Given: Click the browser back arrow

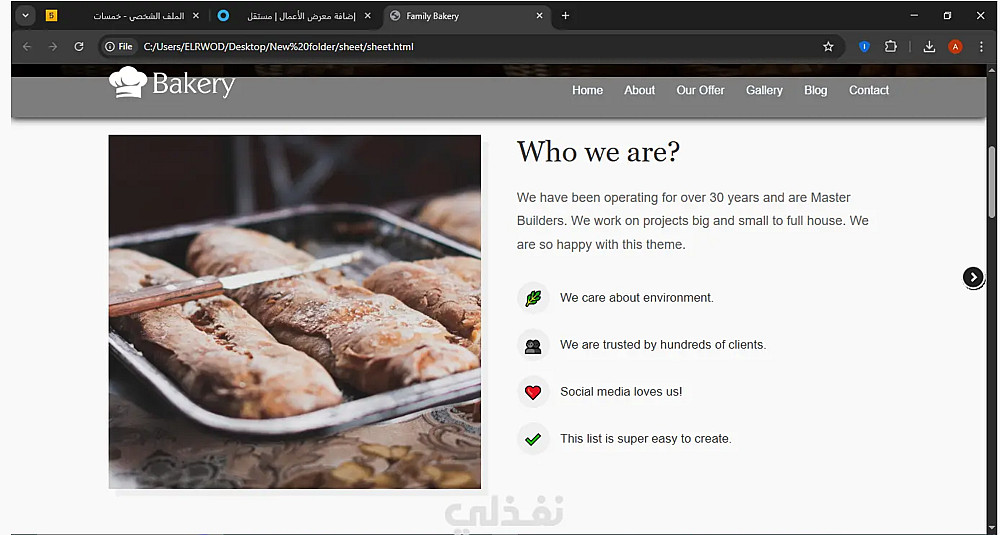Looking at the screenshot, I should [x=27, y=47].
